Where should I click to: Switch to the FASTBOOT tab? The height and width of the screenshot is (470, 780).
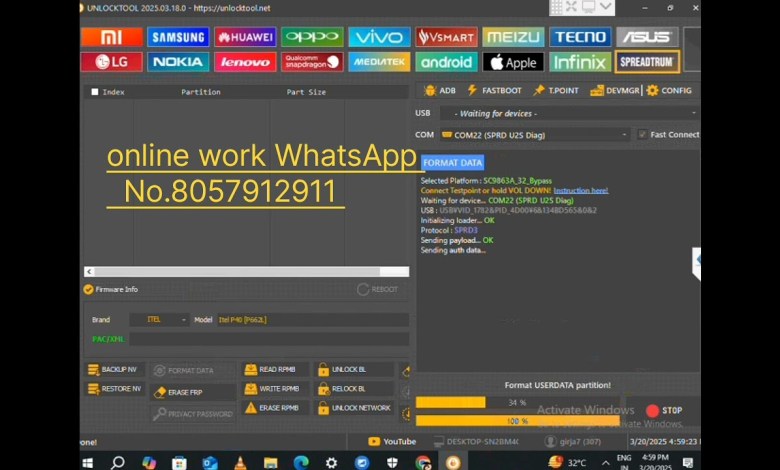(494, 90)
